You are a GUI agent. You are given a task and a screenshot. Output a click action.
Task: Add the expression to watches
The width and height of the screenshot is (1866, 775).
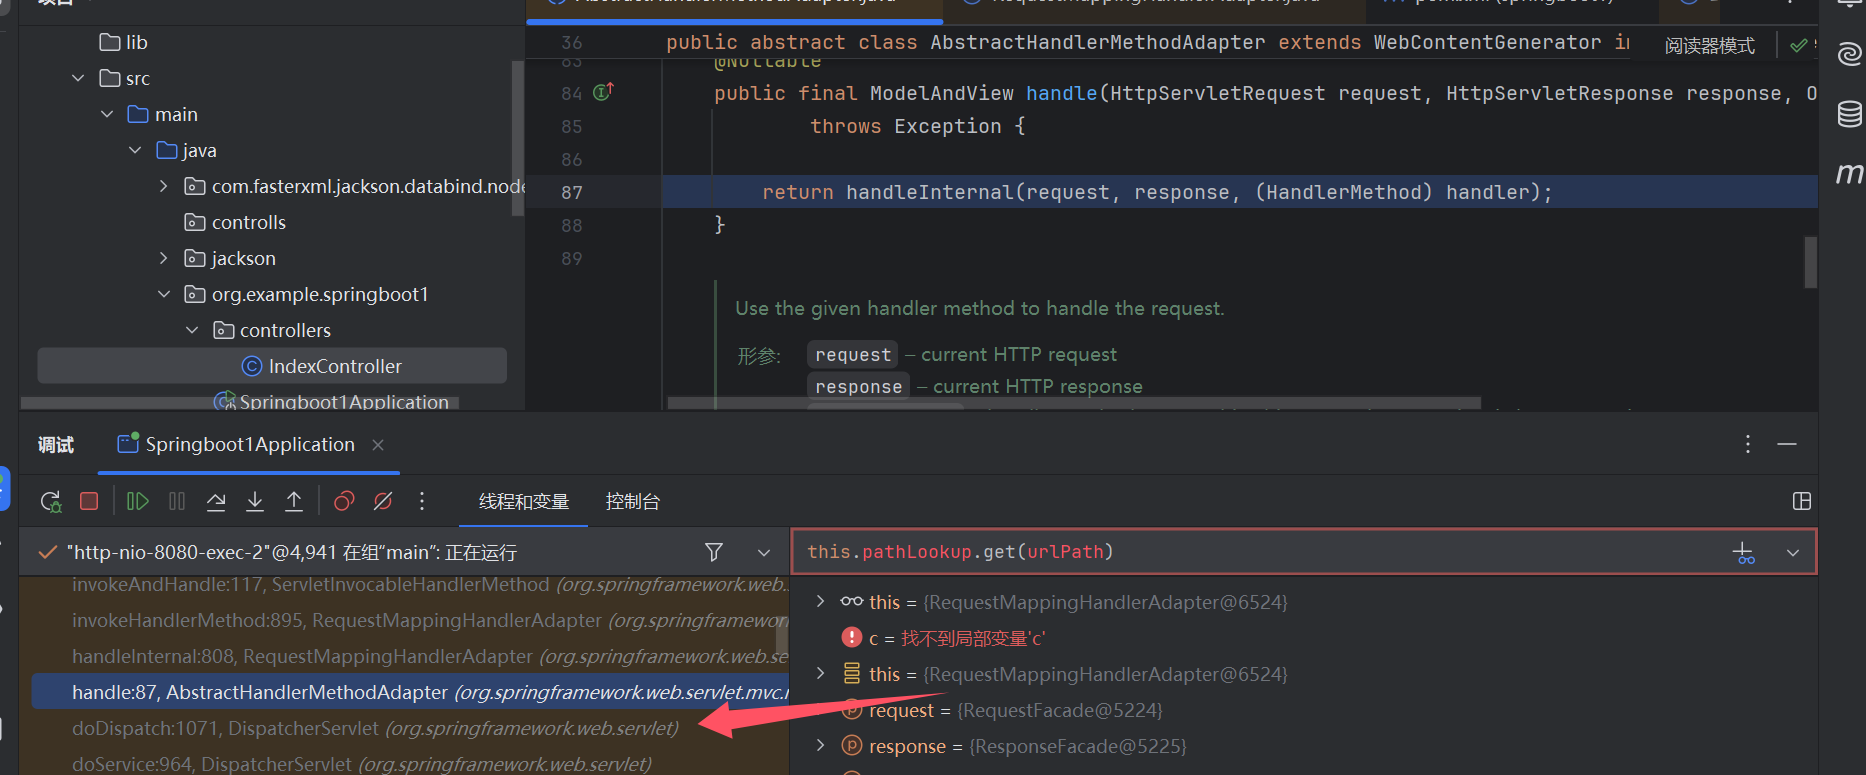point(1743,552)
